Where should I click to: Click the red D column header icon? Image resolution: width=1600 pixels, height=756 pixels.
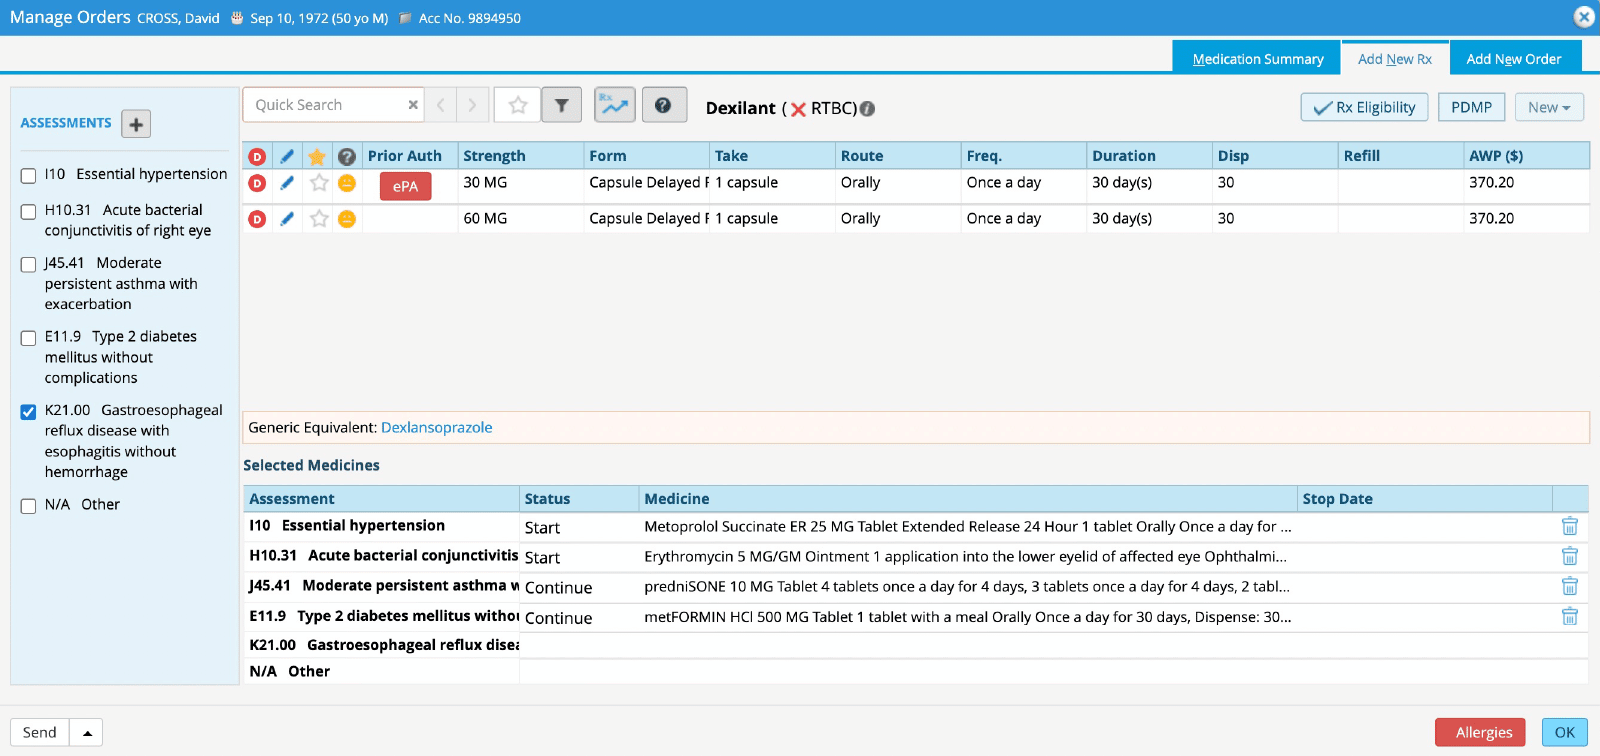point(257,156)
